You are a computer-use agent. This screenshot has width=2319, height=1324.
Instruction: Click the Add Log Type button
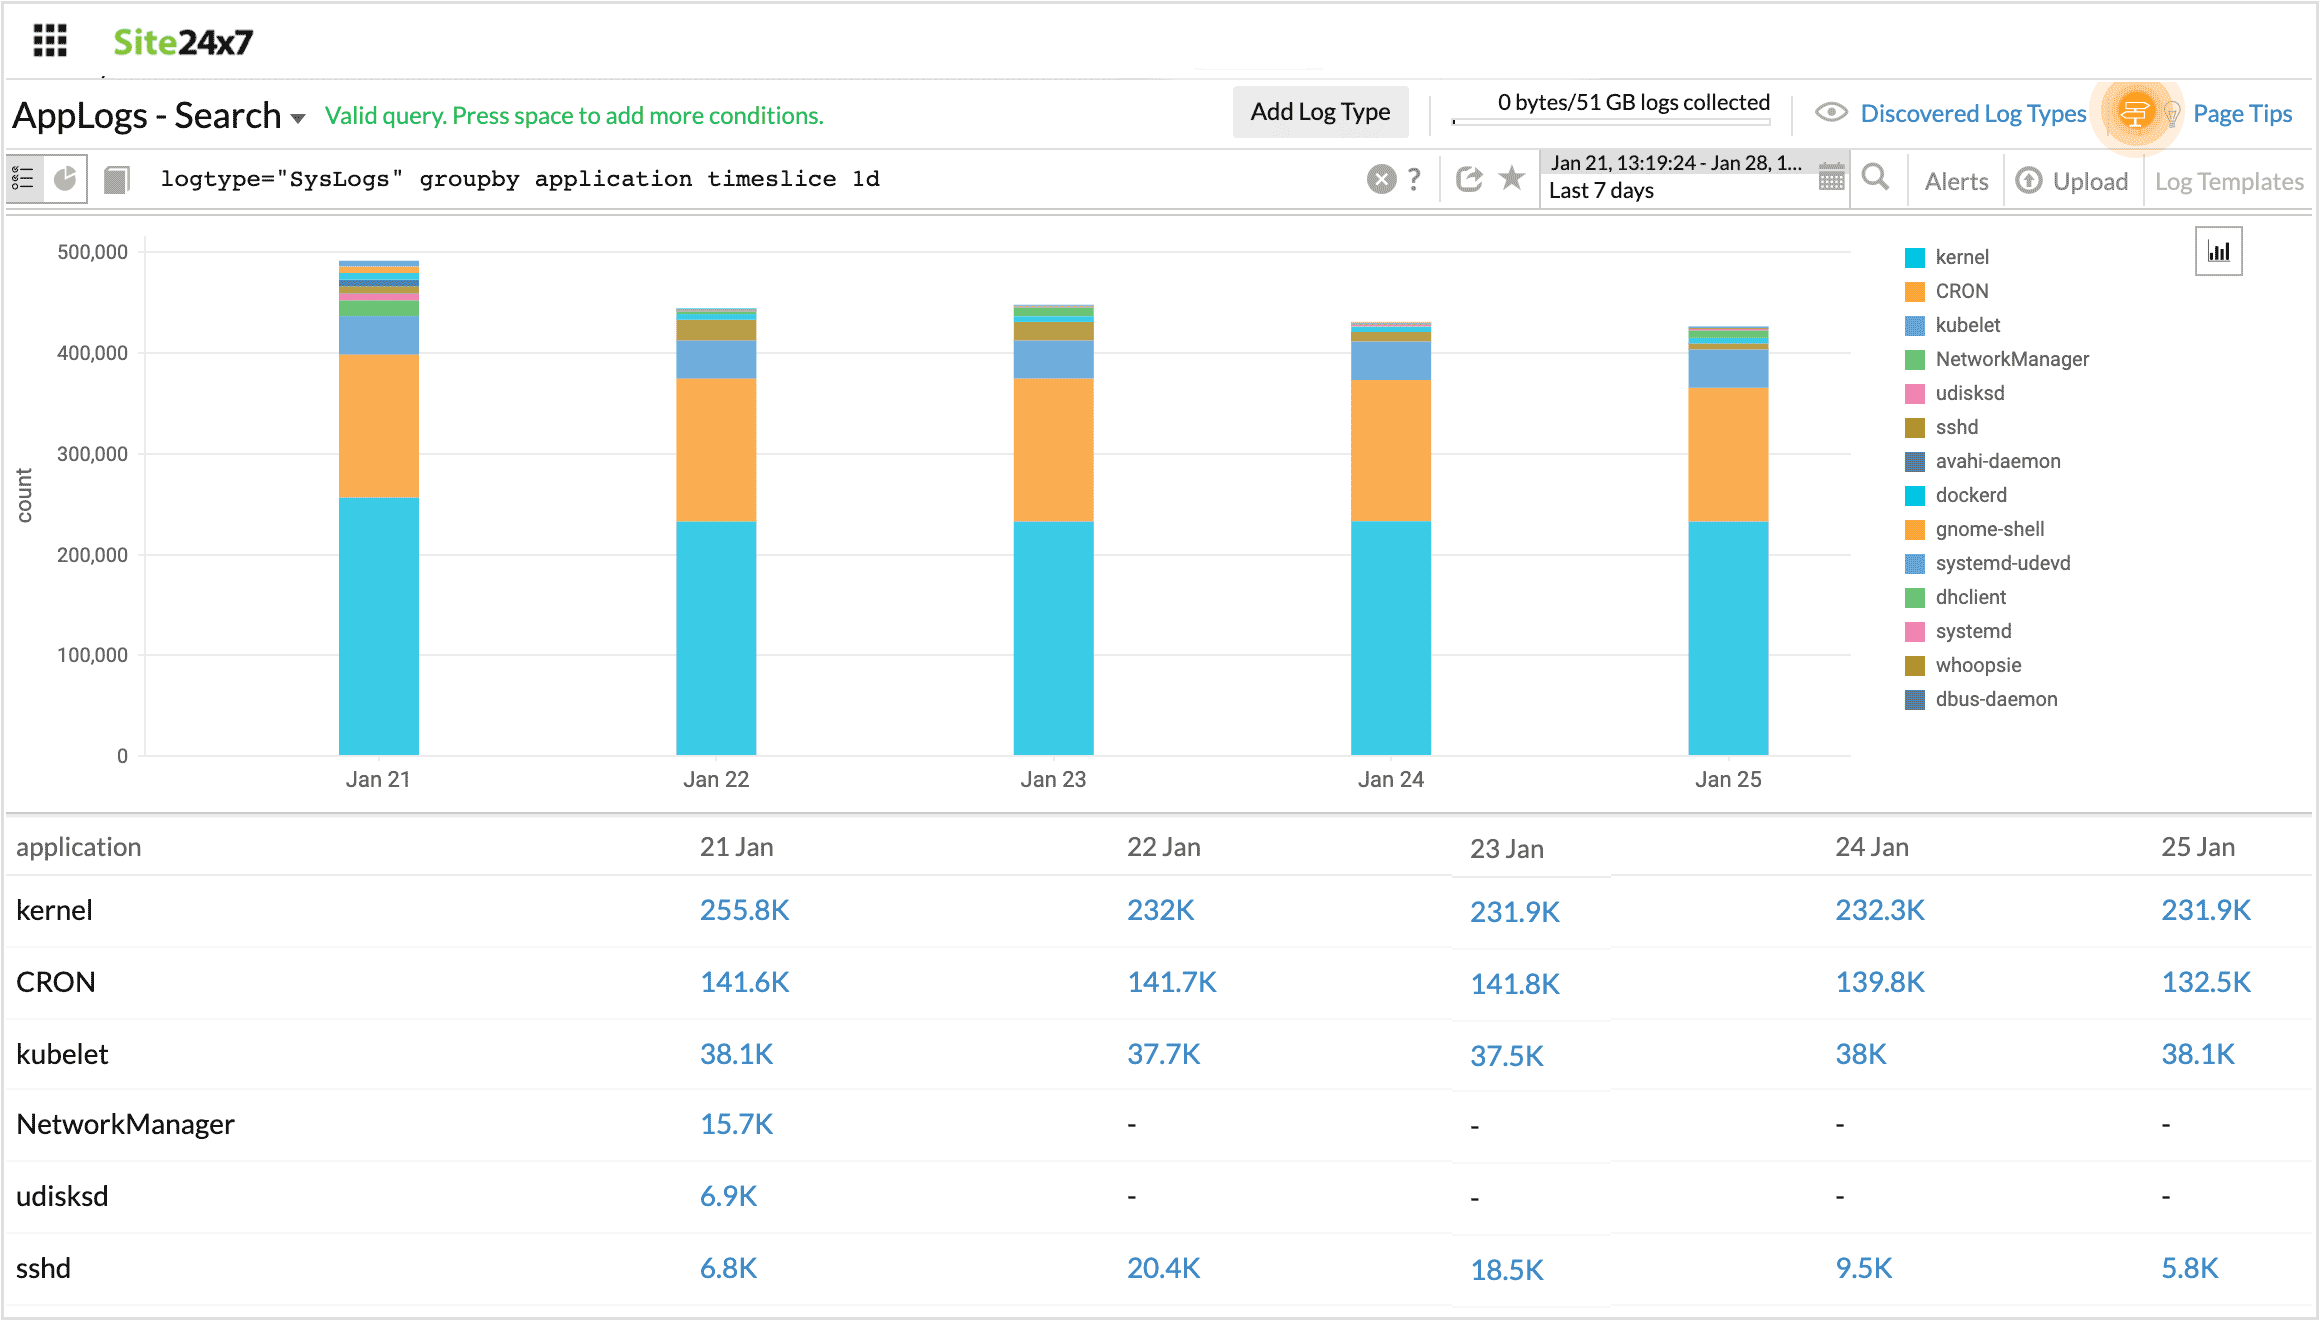coord(1319,112)
